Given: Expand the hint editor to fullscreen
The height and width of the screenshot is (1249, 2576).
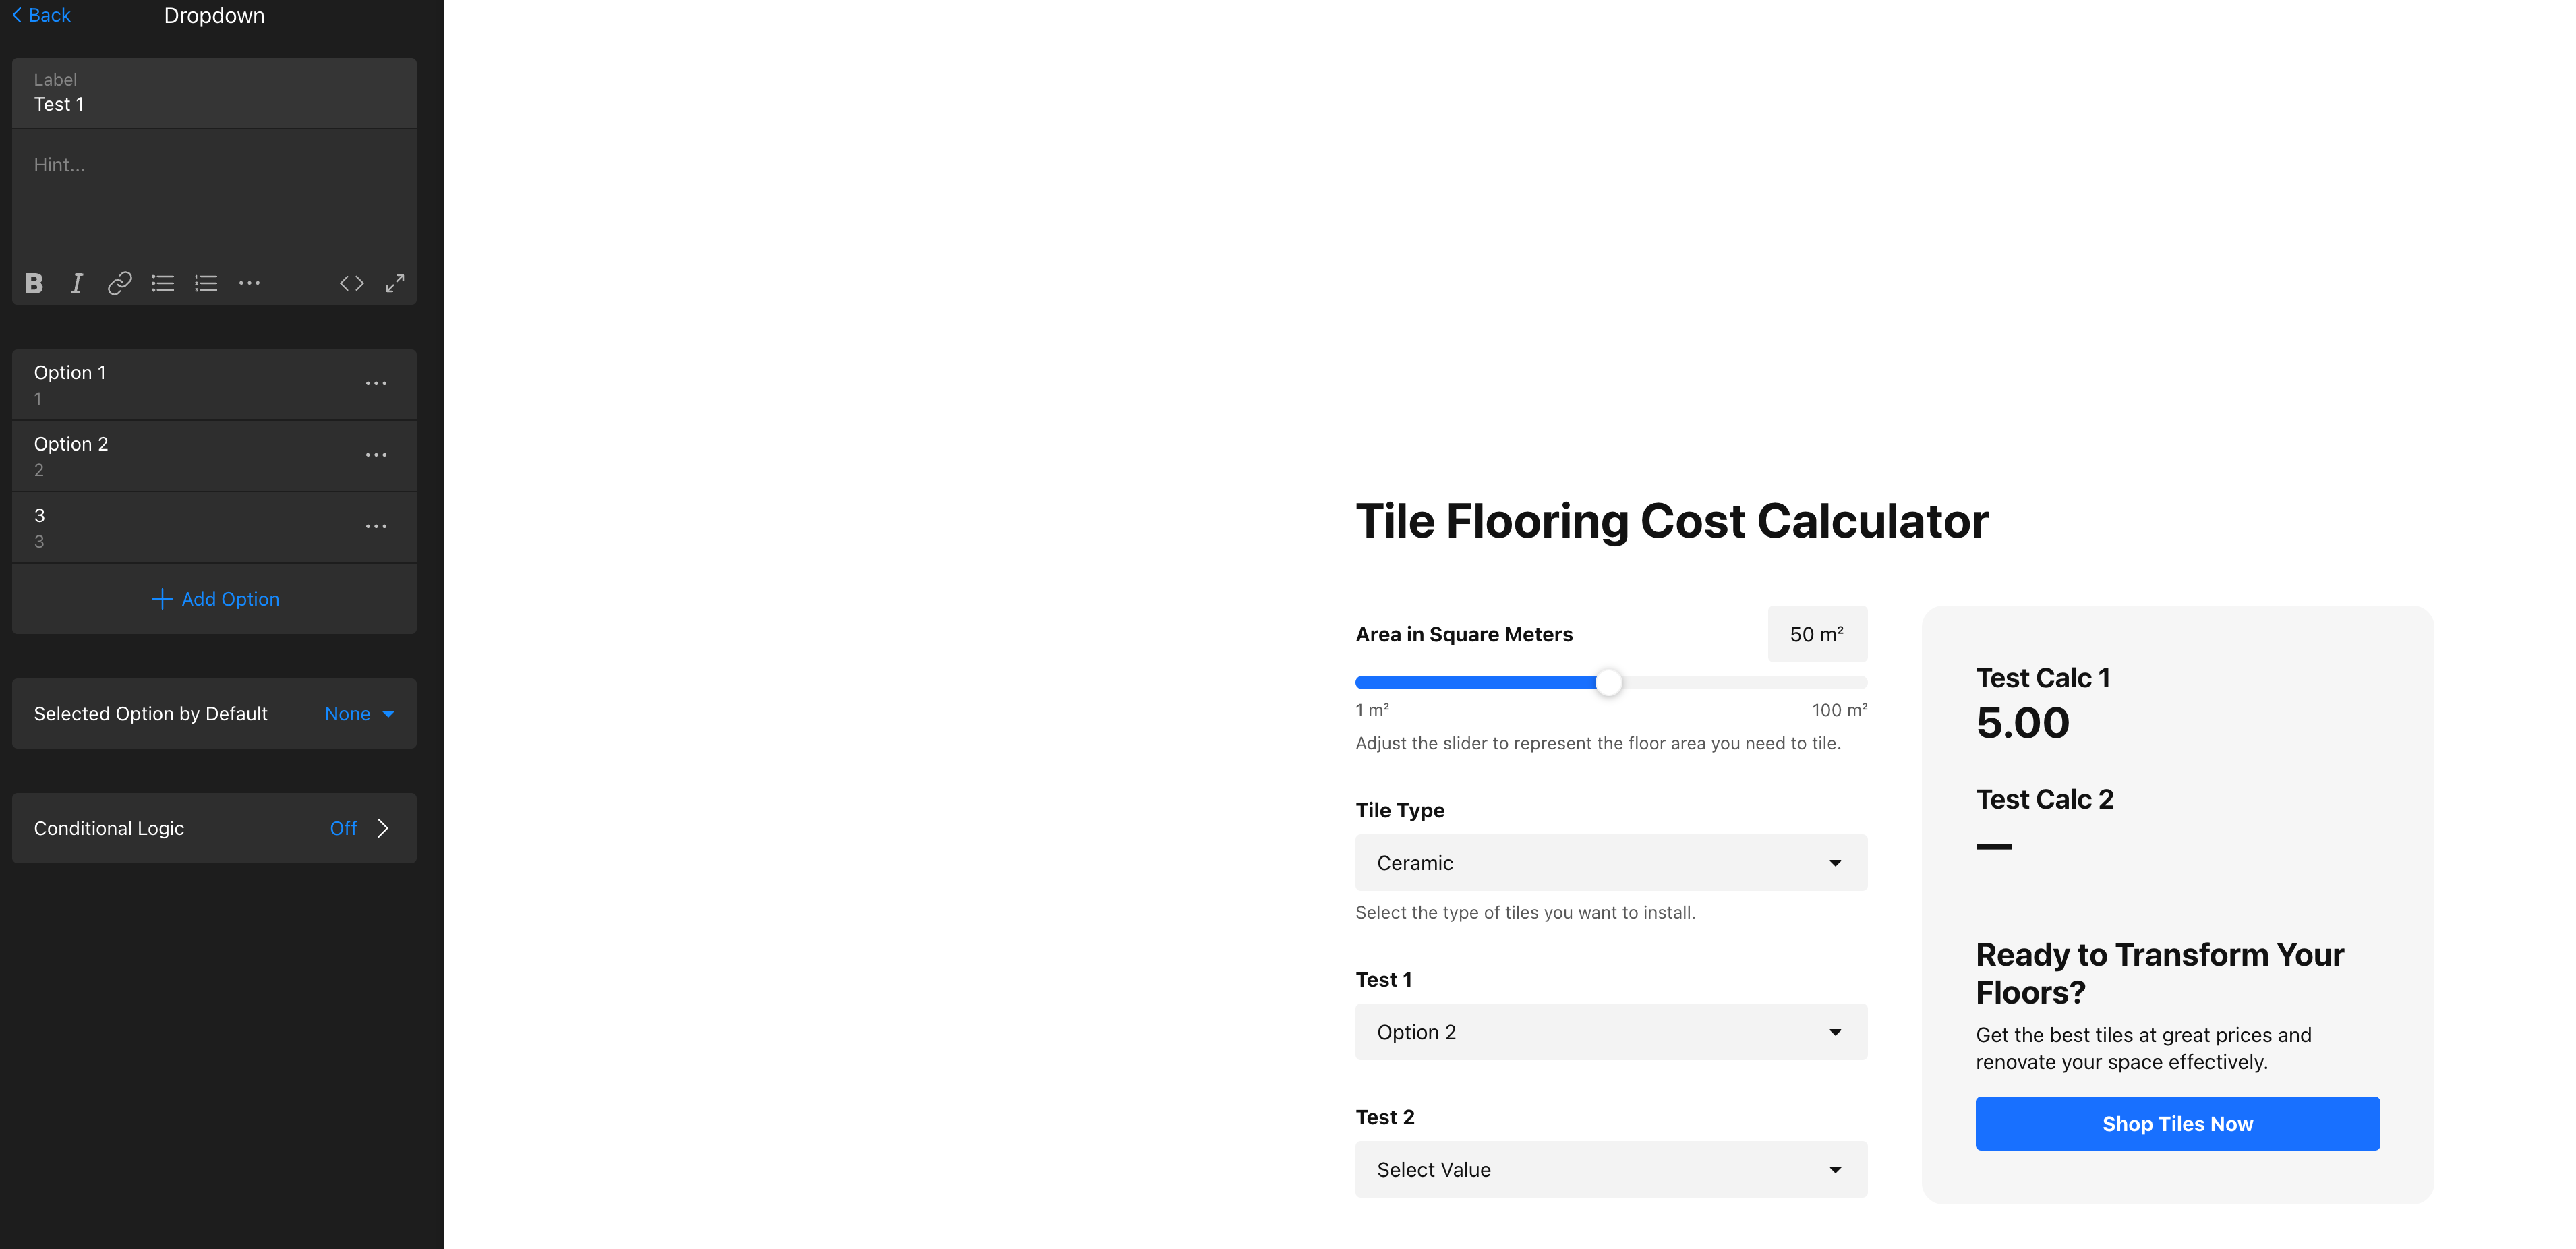Looking at the screenshot, I should pos(395,284).
